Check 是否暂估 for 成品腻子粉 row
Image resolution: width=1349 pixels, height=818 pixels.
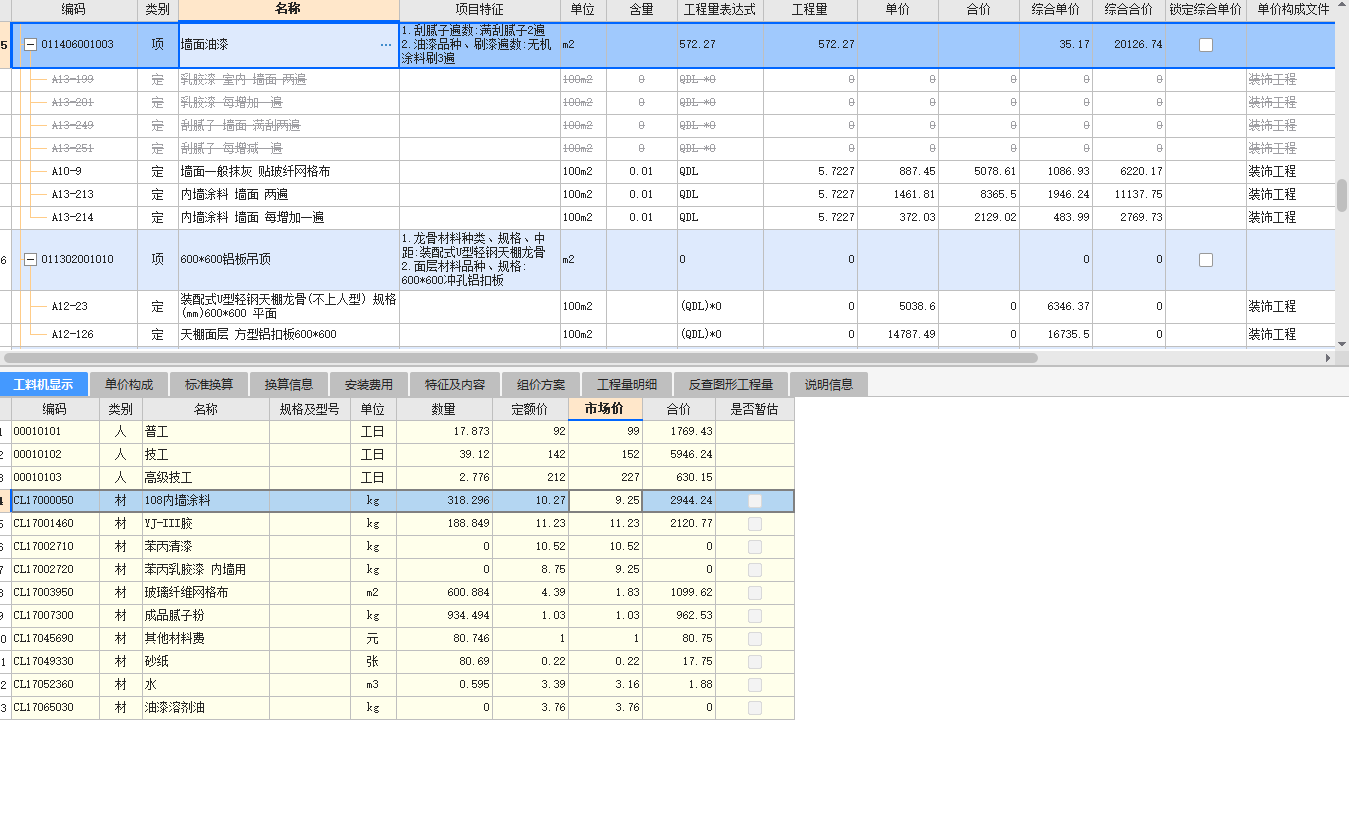(755, 616)
